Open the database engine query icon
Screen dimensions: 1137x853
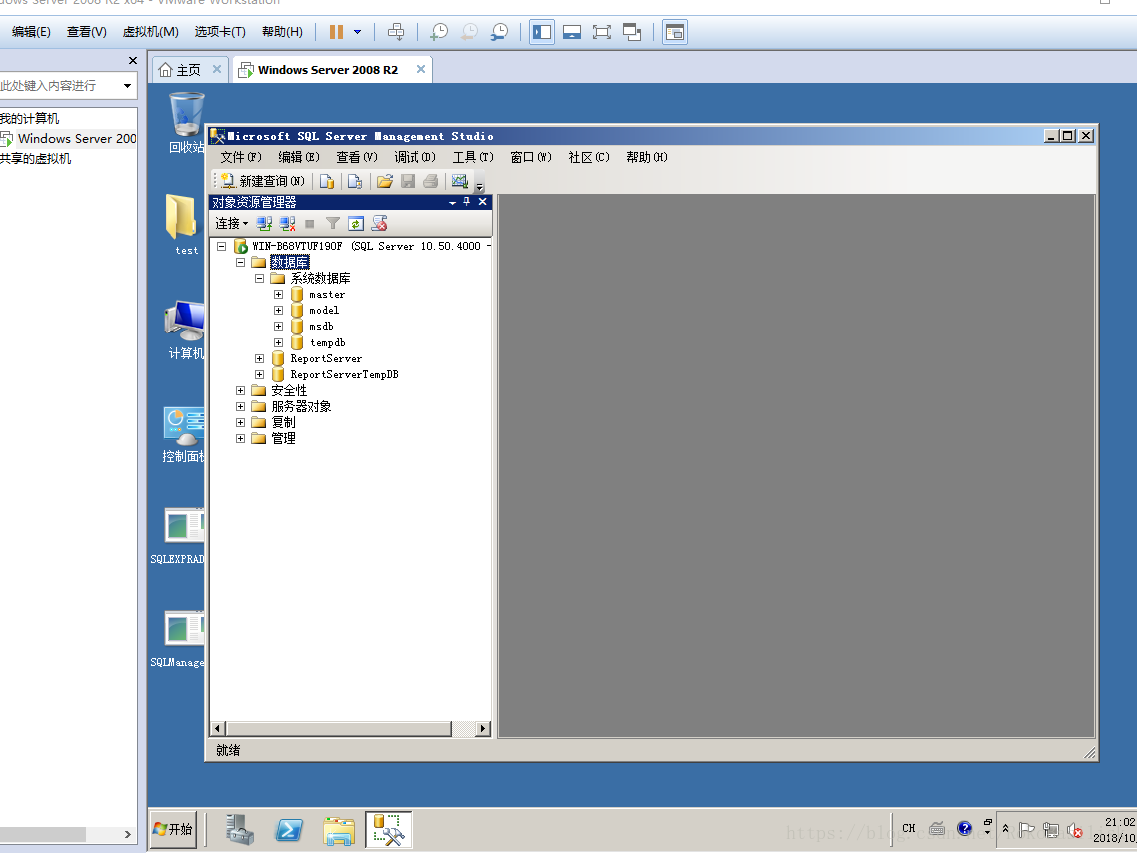coord(327,181)
